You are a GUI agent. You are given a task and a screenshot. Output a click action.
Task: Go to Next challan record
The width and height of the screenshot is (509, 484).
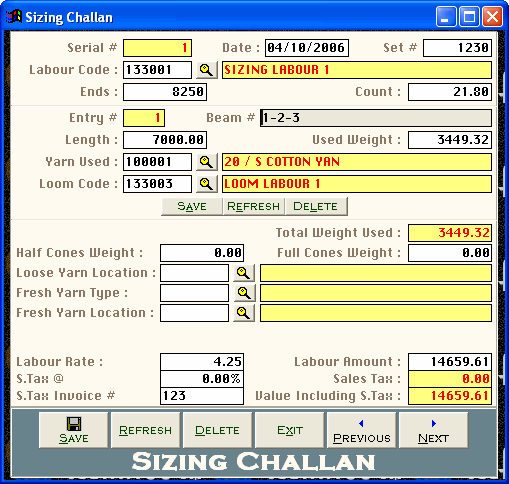[434, 430]
